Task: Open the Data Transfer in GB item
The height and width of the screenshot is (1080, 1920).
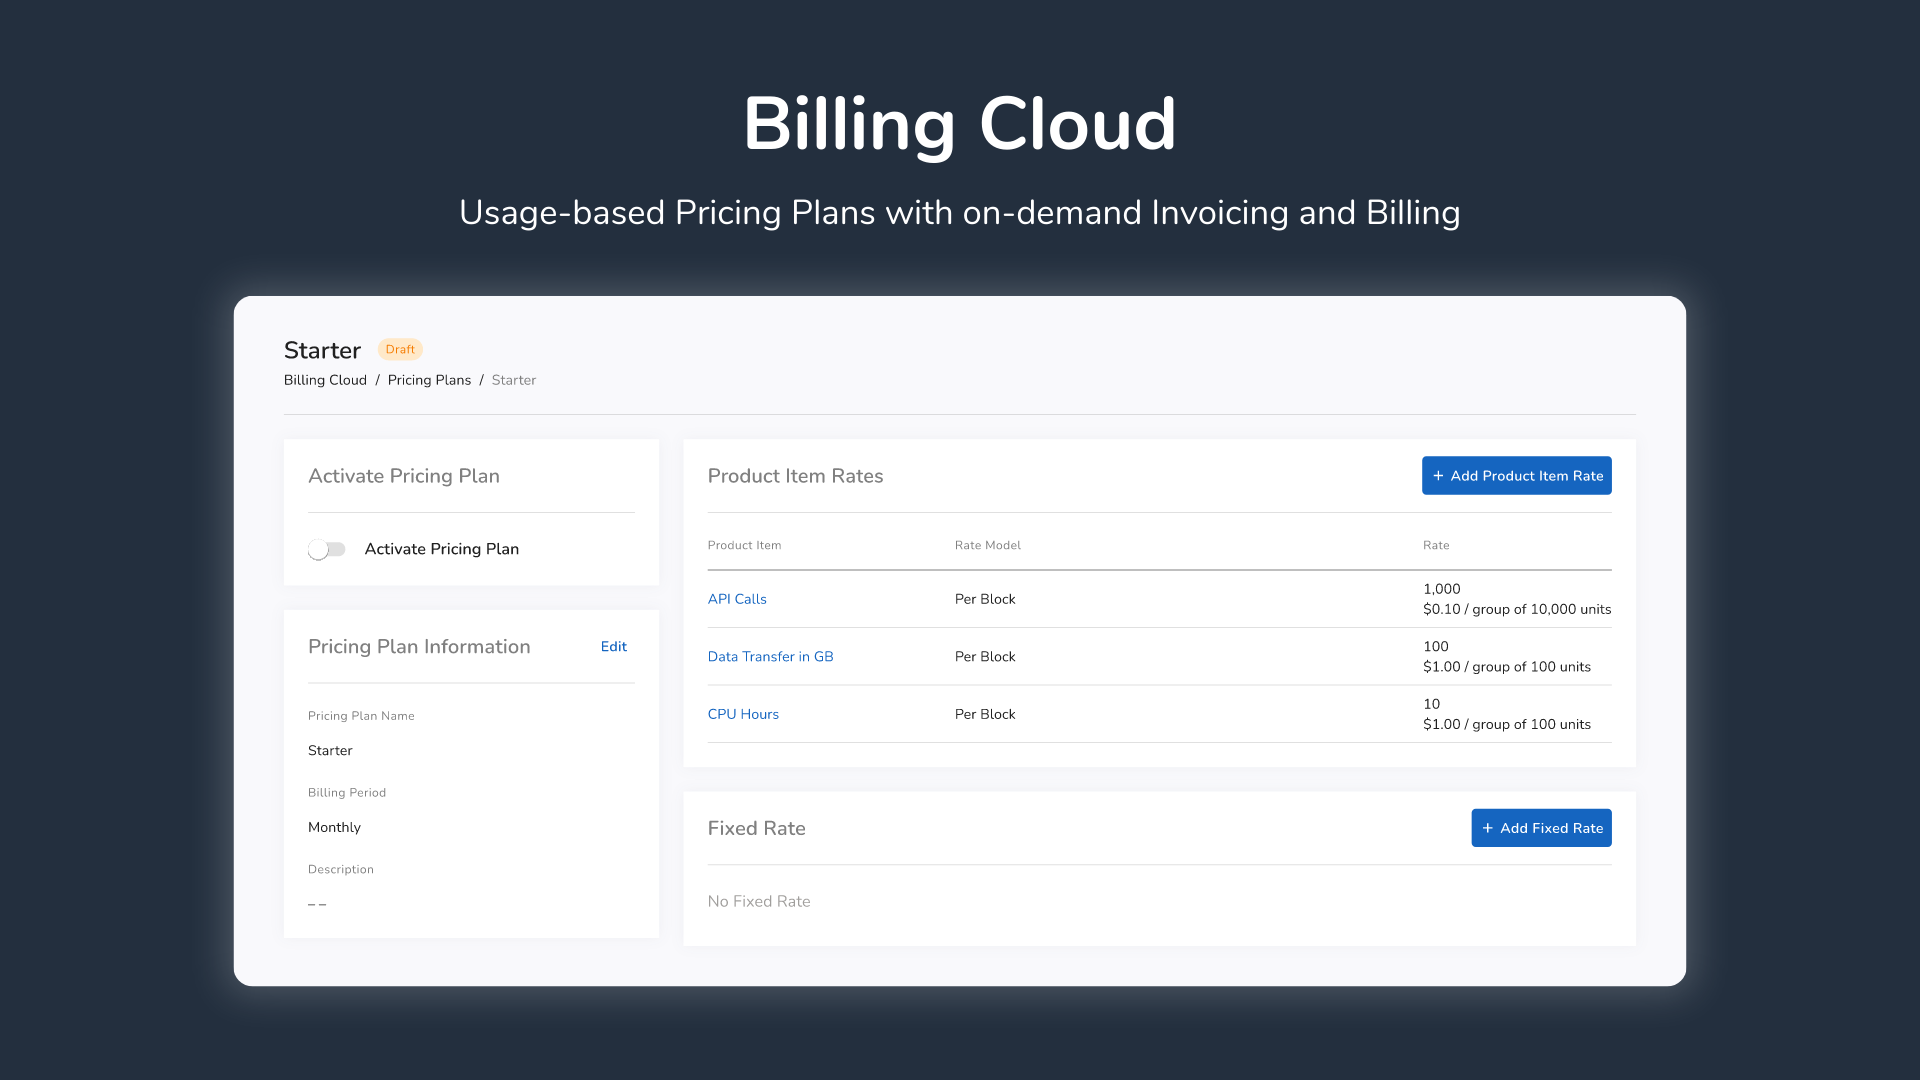Action: [x=770, y=657]
